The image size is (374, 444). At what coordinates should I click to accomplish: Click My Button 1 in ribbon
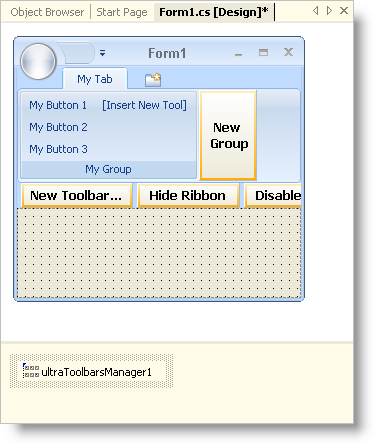pyautogui.click(x=58, y=105)
